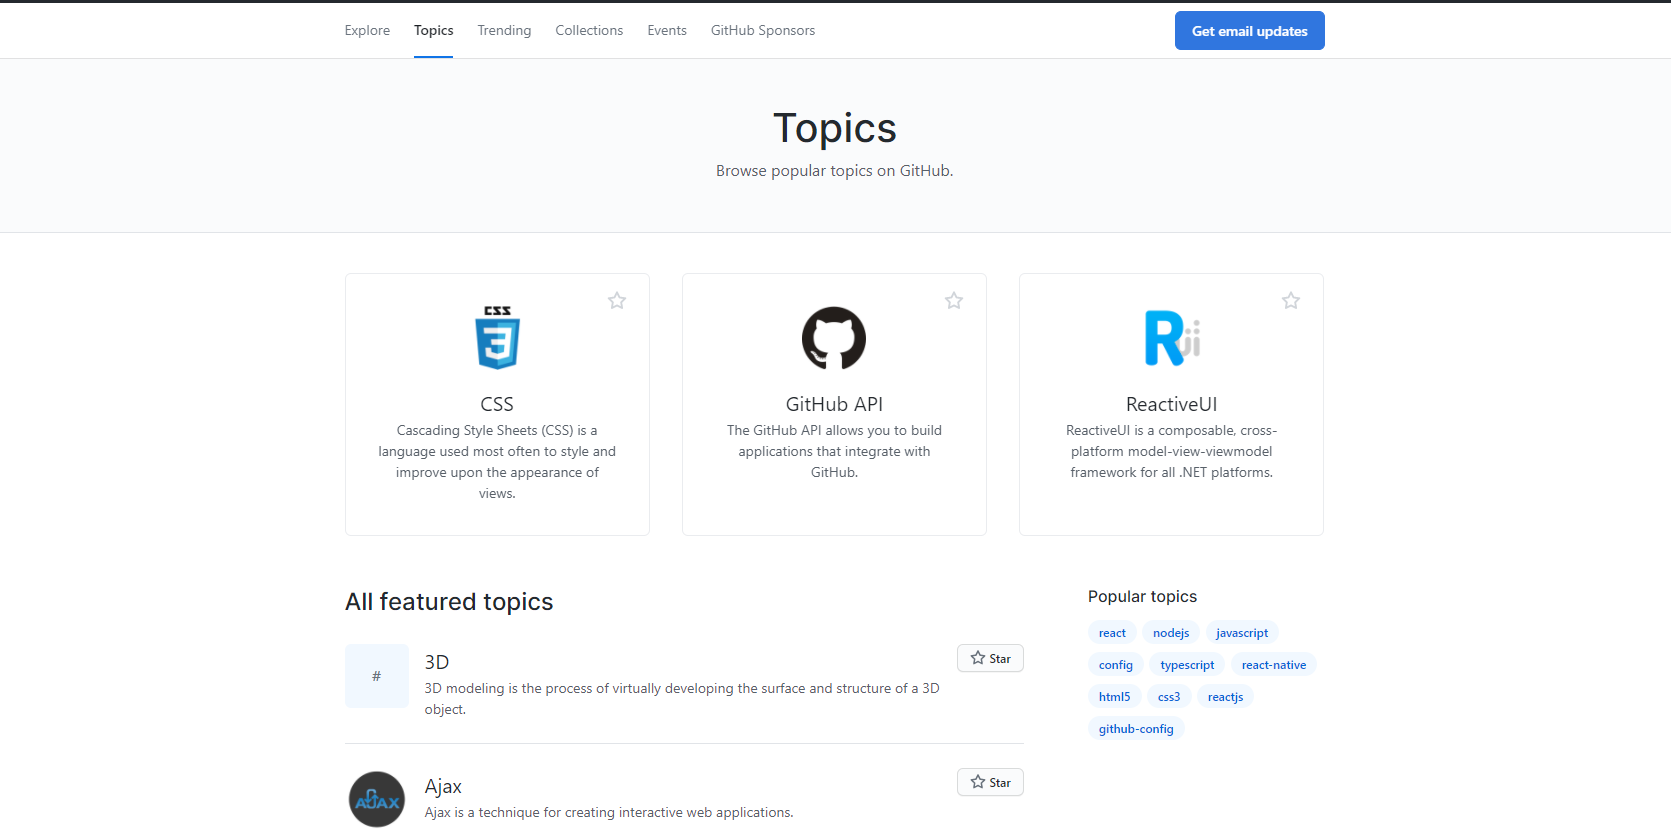Select the react-native popular topic tag
Image resolution: width=1671 pixels, height=832 pixels.
coord(1274,665)
